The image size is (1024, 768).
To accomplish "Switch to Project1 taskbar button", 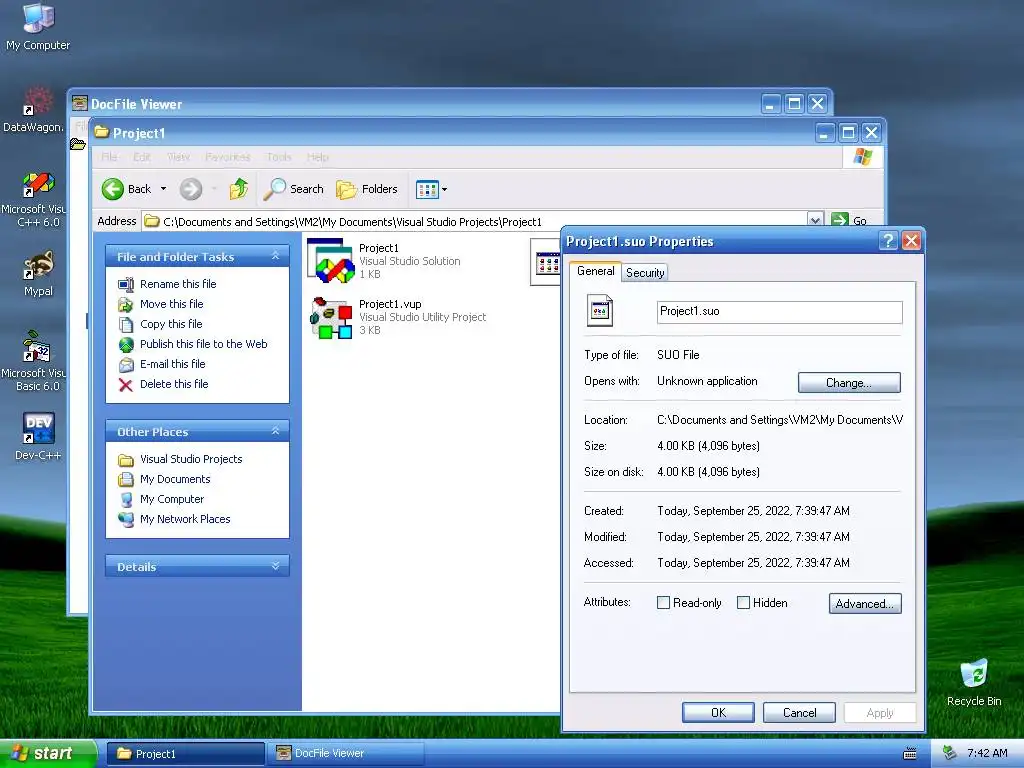I will (185, 754).
